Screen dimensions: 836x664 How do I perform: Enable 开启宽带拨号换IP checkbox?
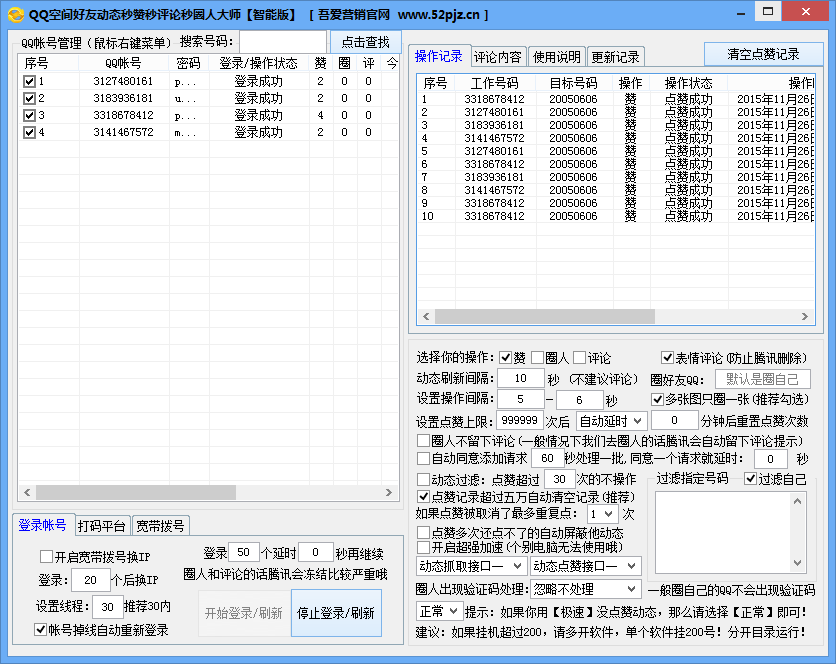pyautogui.click(x=46, y=557)
